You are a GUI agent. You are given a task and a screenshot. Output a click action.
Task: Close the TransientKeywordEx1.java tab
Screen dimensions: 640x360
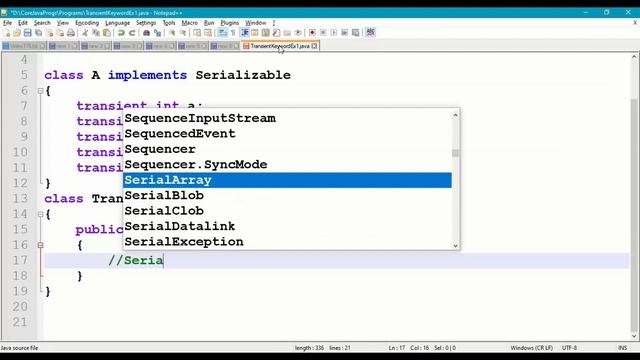pyautogui.click(x=314, y=46)
